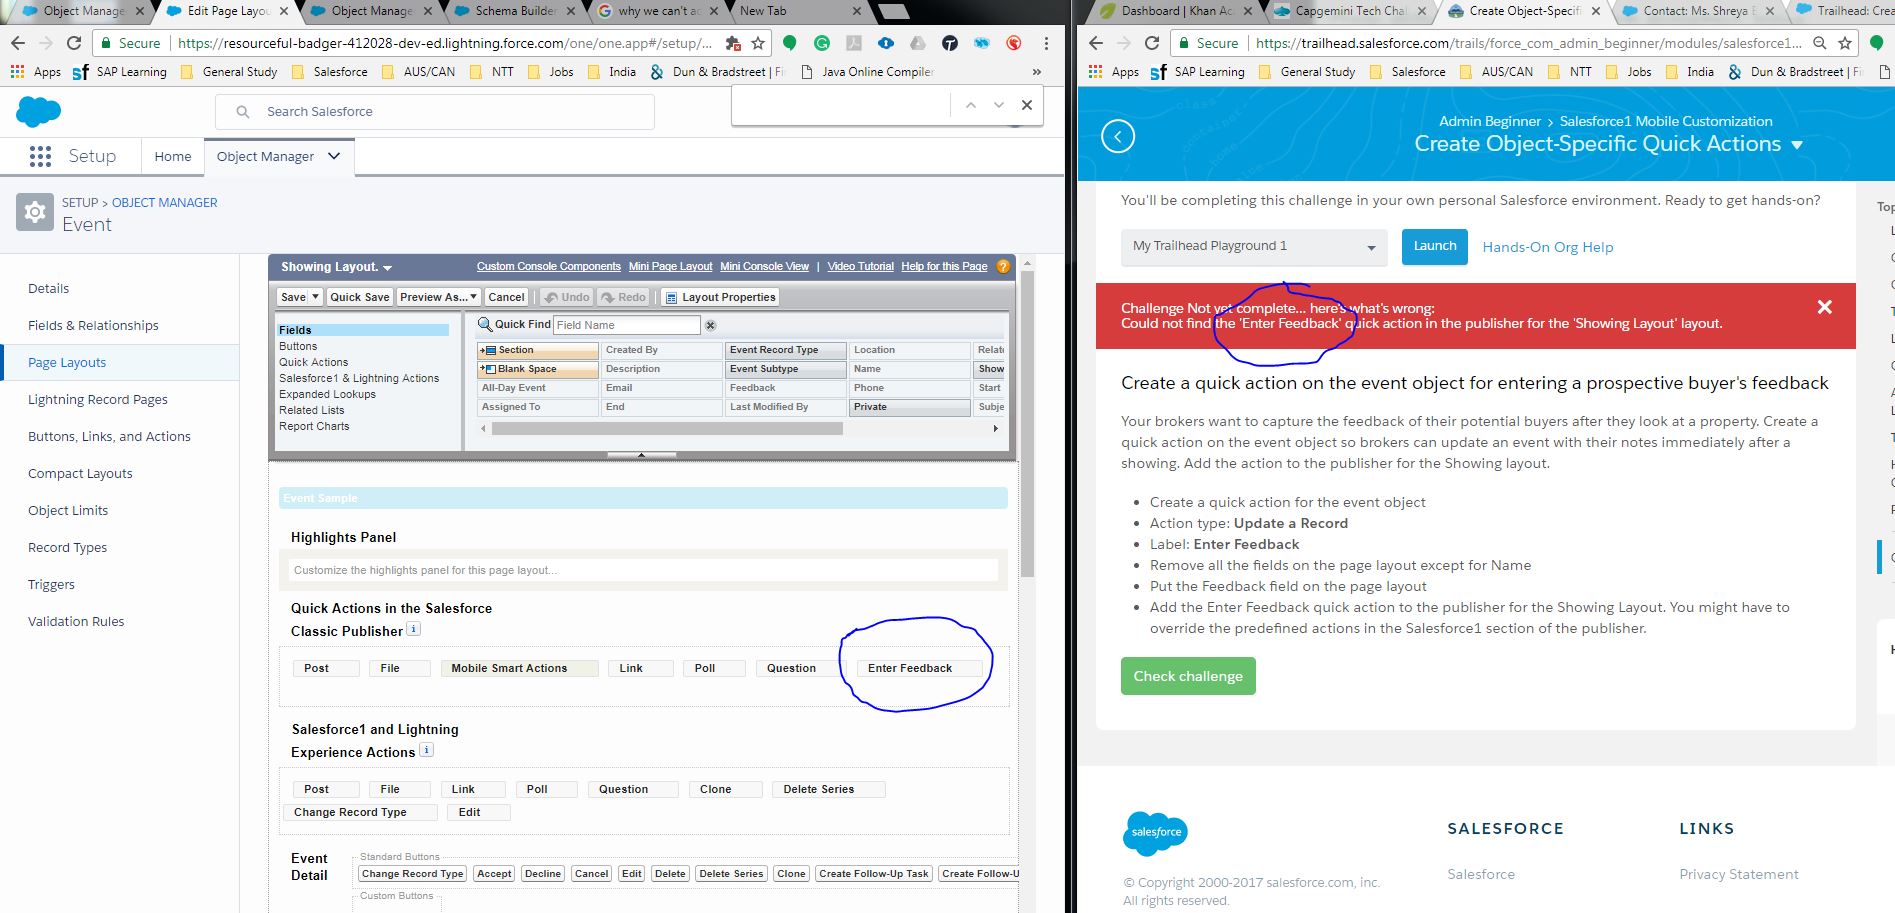Switch to the Home tab in Setup
The height and width of the screenshot is (913, 1895).
[x=172, y=157]
